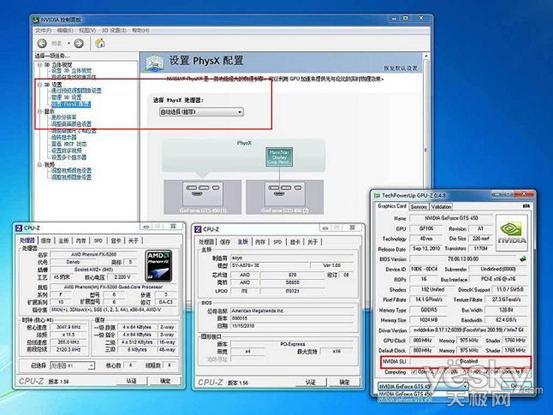Open 主板 tab in CPU-Z processor window
553x415 pixels.
63,240
